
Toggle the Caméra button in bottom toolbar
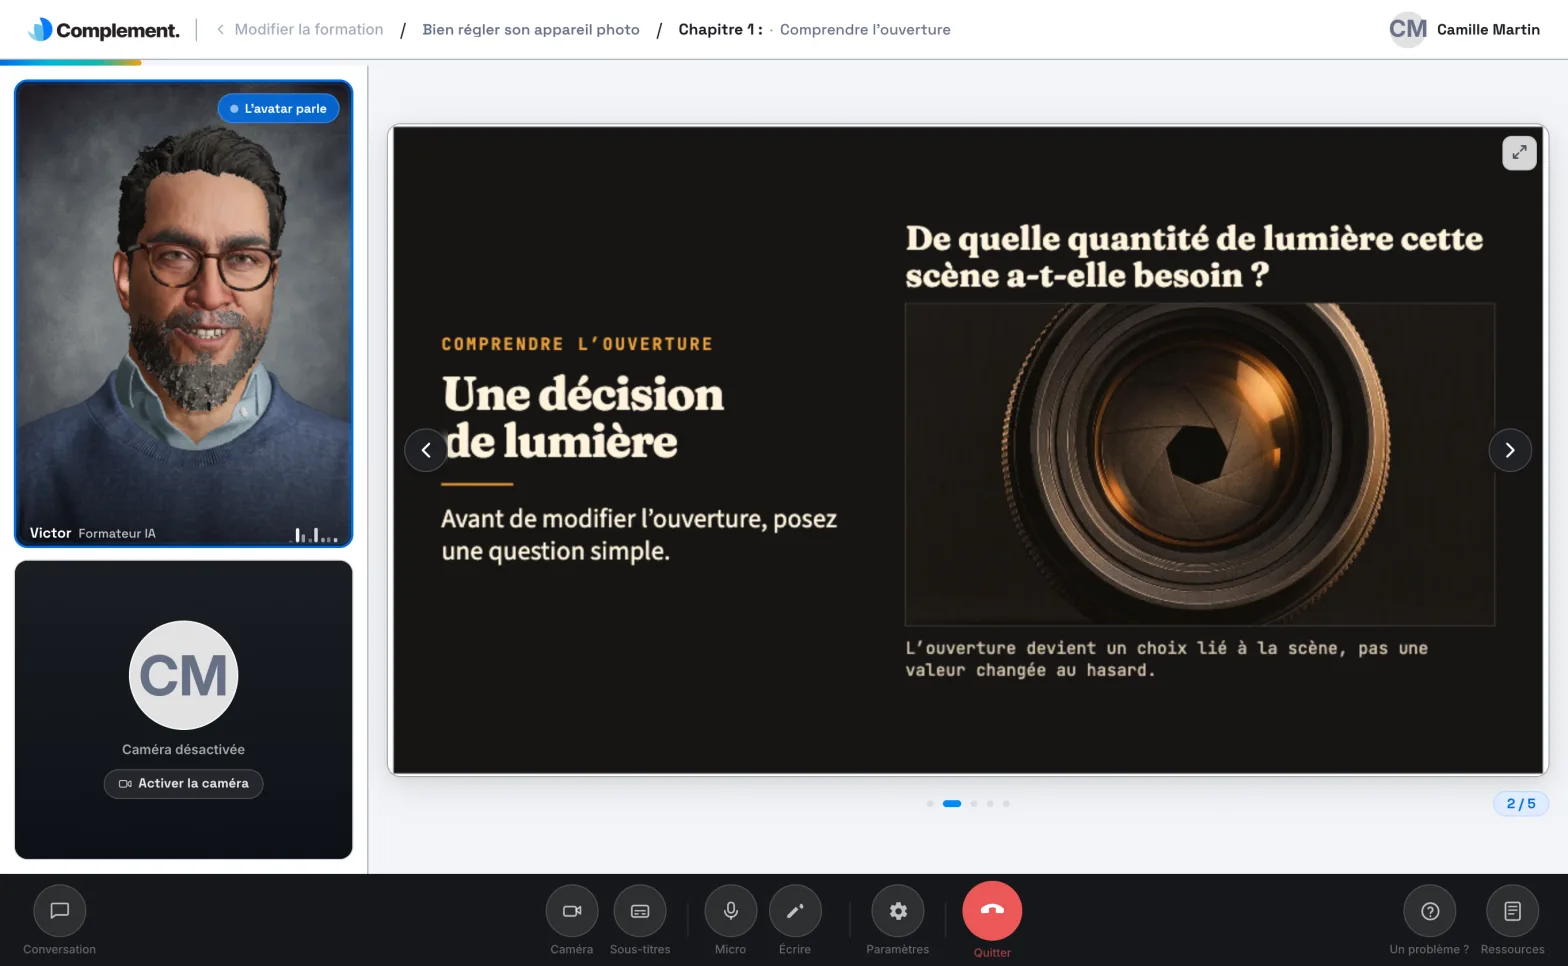(x=571, y=910)
